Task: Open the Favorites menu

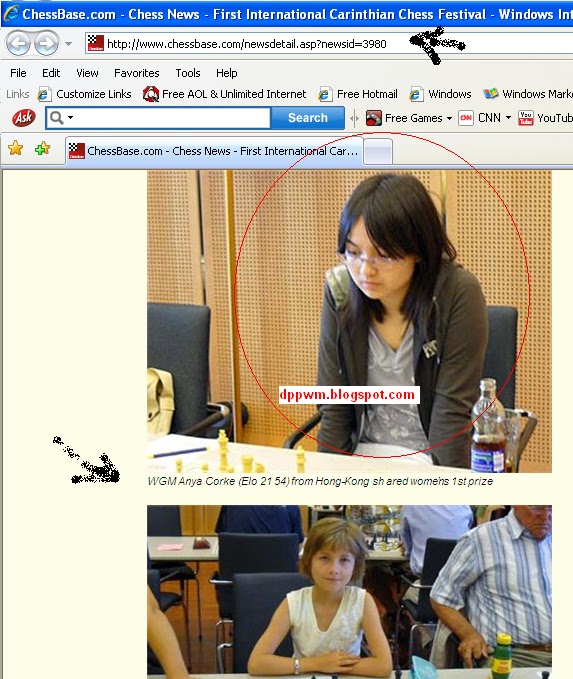Action: 136,73
